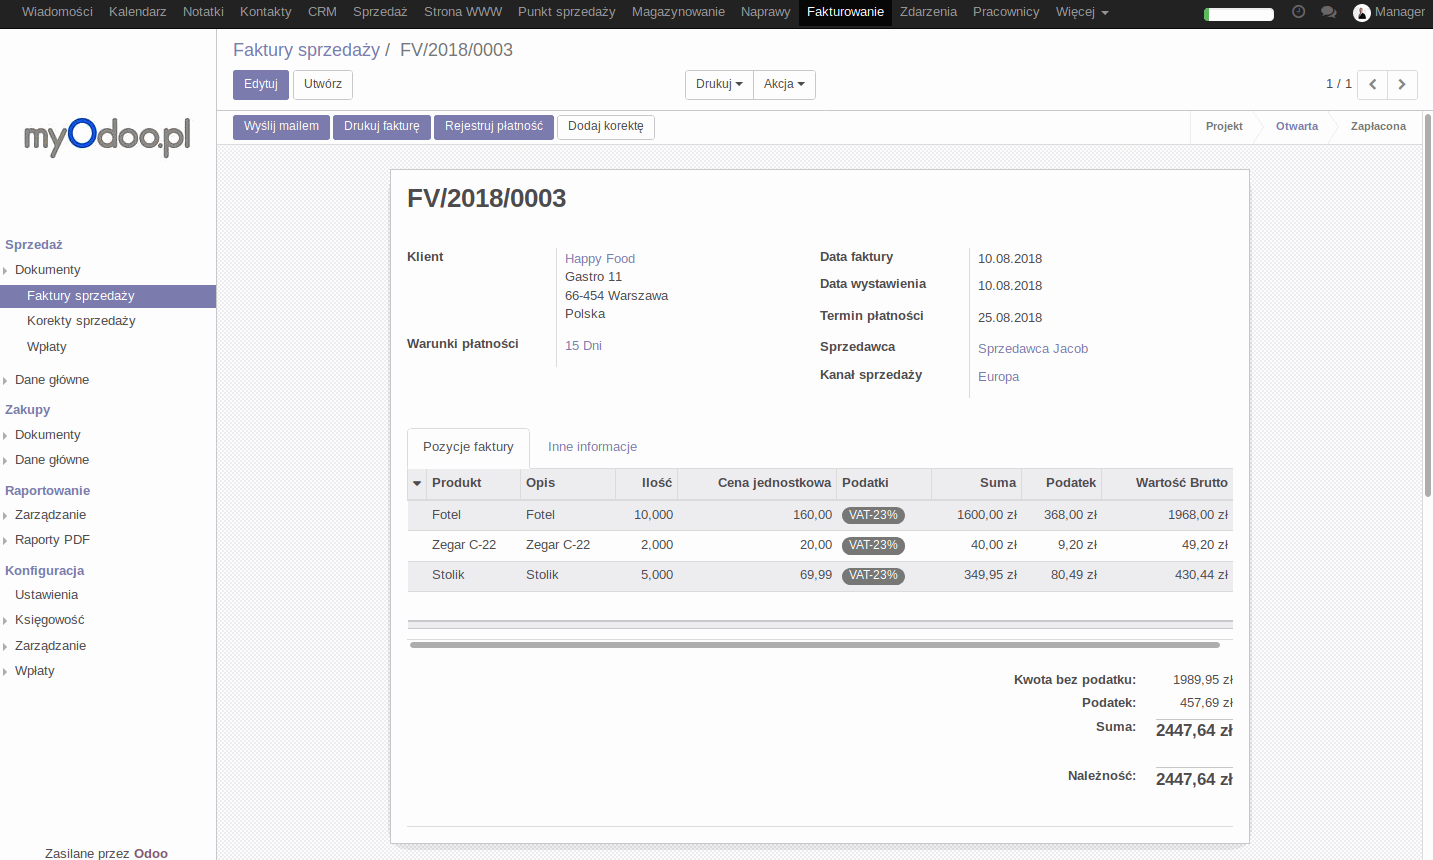Switch to the Pozycje faktury tab
The width and height of the screenshot is (1433, 860).
click(468, 447)
